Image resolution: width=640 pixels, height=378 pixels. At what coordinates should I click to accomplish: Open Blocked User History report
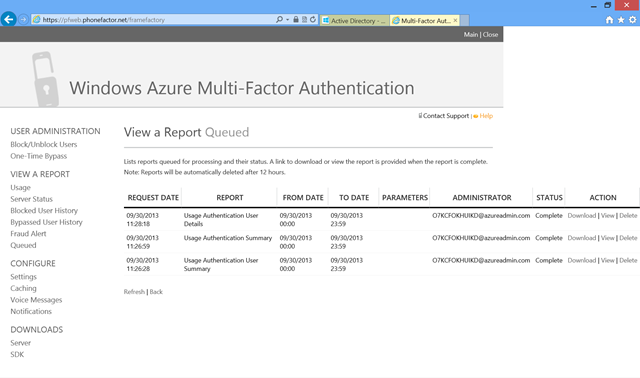[x=44, y=211]
